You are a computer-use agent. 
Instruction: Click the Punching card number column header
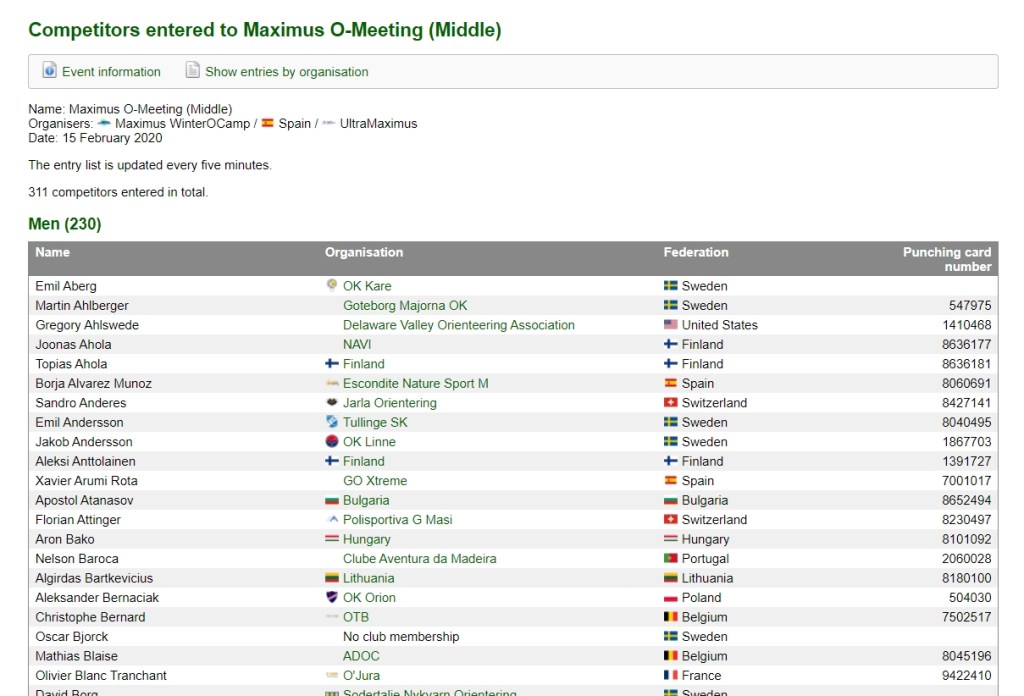946,259
